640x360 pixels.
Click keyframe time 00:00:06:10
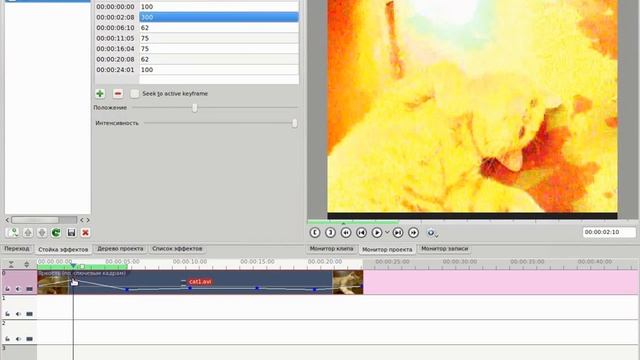click(x=116, y=28)
